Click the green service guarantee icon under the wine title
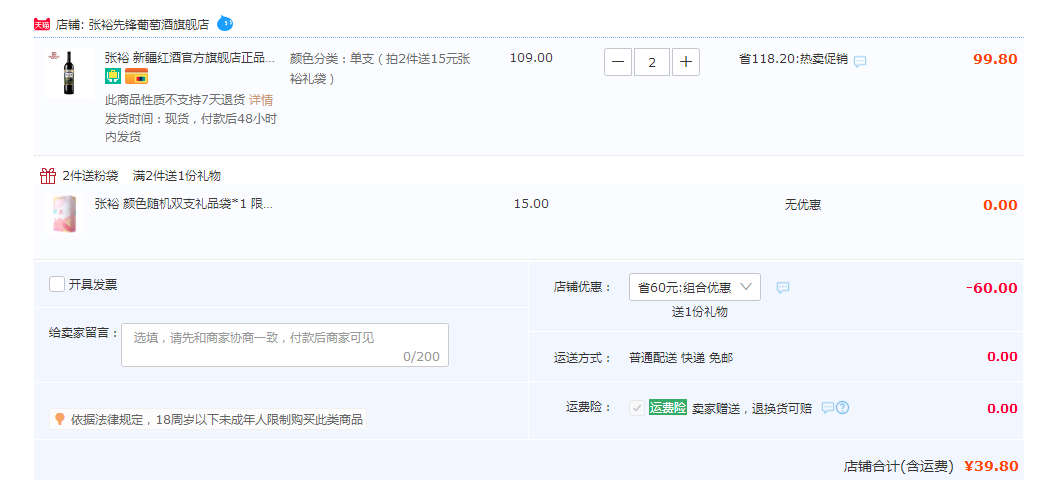The width and height of the screenshot is (1044, 480). tap(113, 77)
